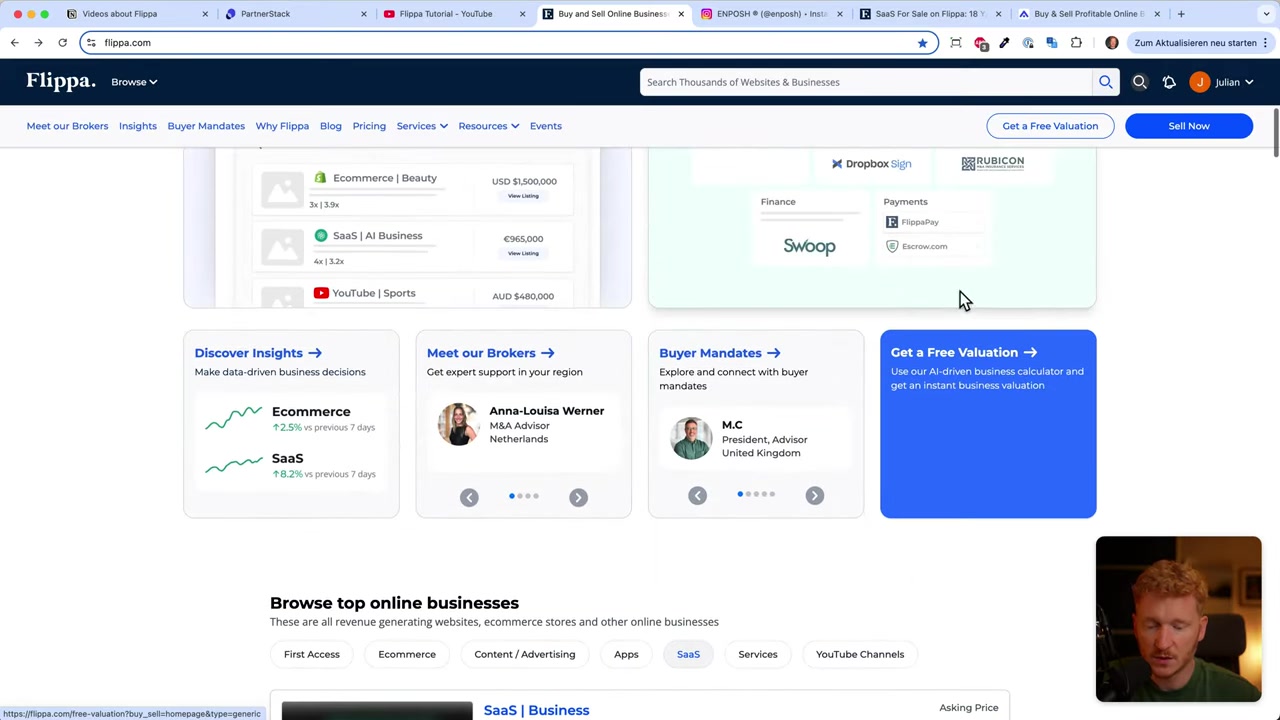Click the Flippa logo
Image resolution: width=1280 pixels, height=720 pixels.
point(61,82)
